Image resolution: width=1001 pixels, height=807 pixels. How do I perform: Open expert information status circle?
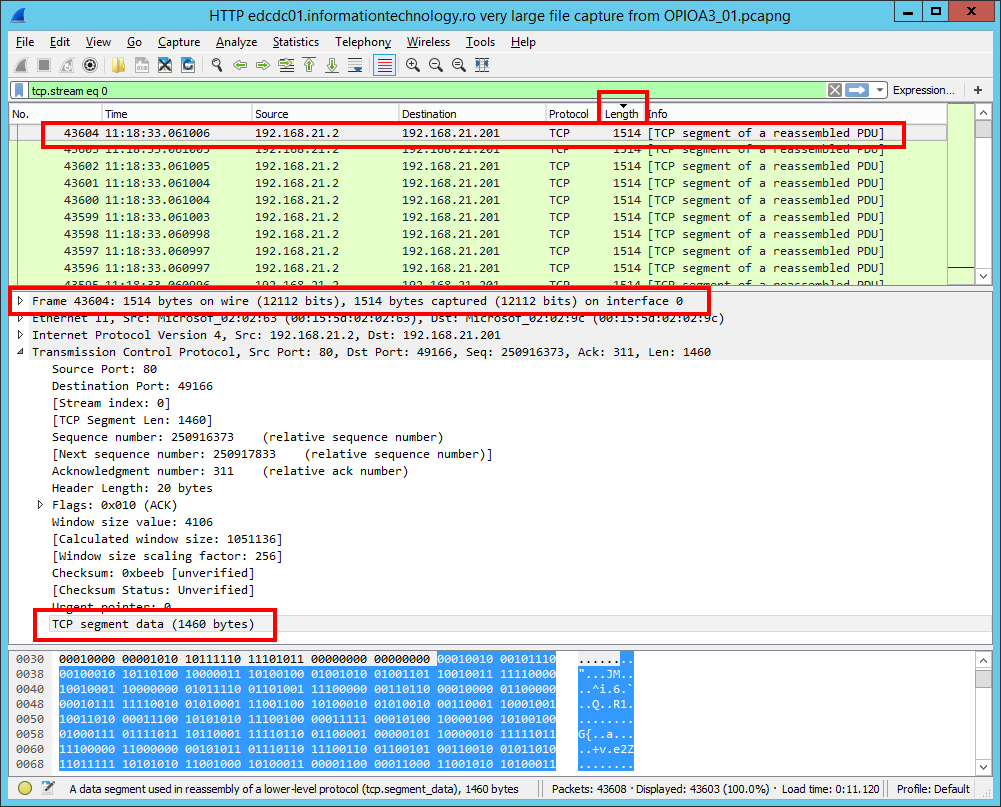point(25,788)
